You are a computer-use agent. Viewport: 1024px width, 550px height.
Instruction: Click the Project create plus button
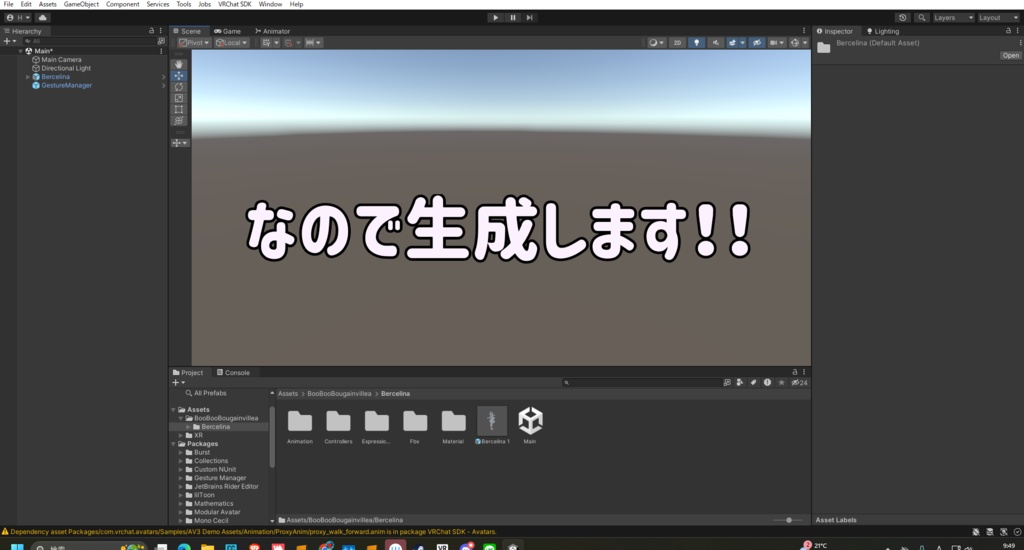pyautogui.click(x=178, y=382)
